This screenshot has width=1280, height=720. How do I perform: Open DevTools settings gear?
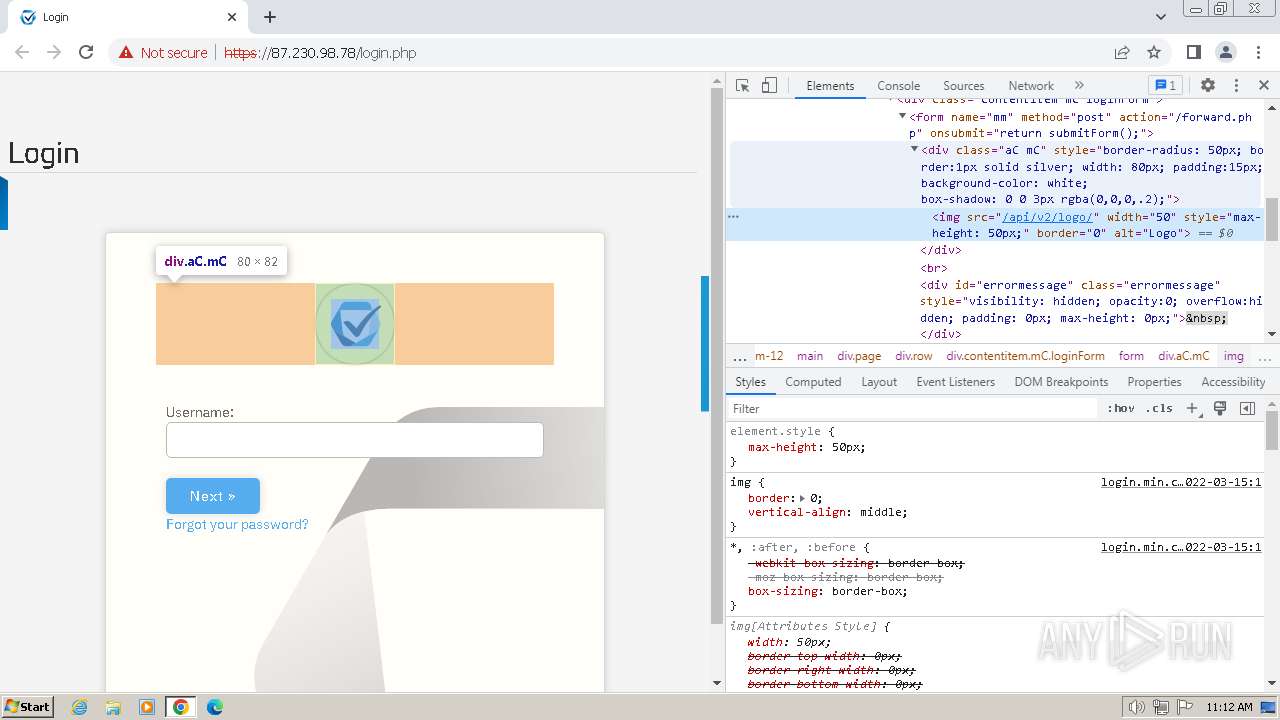point(1208,86)
